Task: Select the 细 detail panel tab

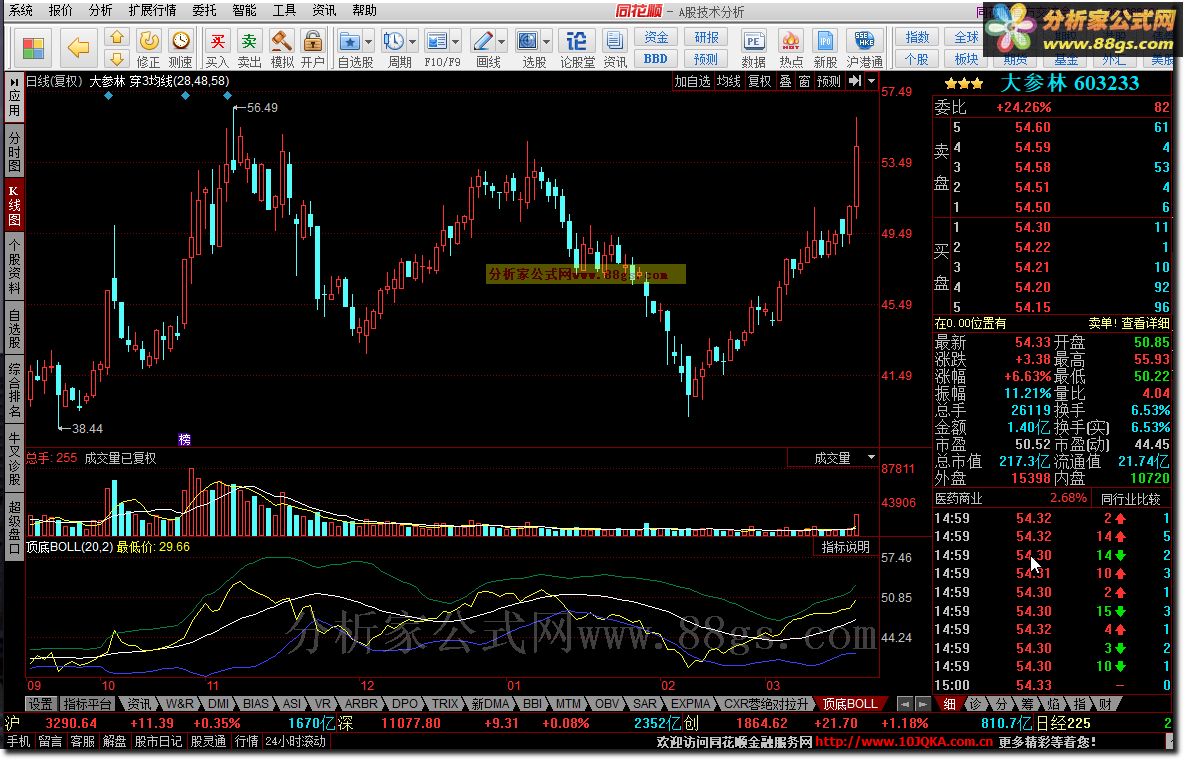Action: click(x=949, y=704)
